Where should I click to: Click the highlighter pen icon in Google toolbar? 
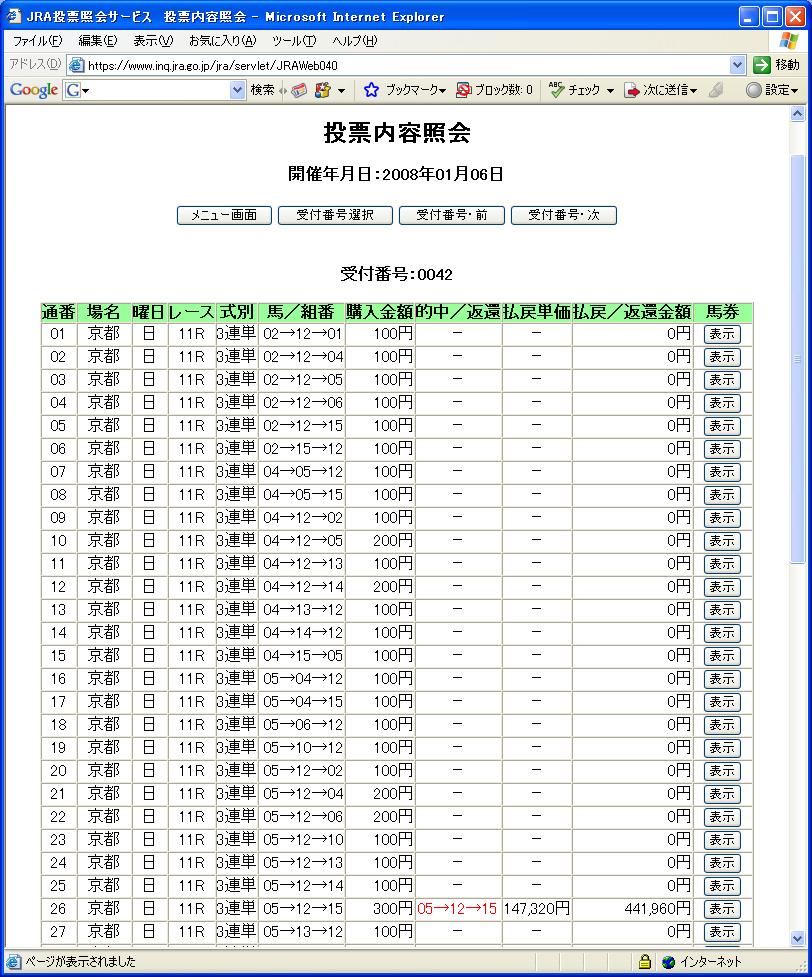[x=716, y=90]
